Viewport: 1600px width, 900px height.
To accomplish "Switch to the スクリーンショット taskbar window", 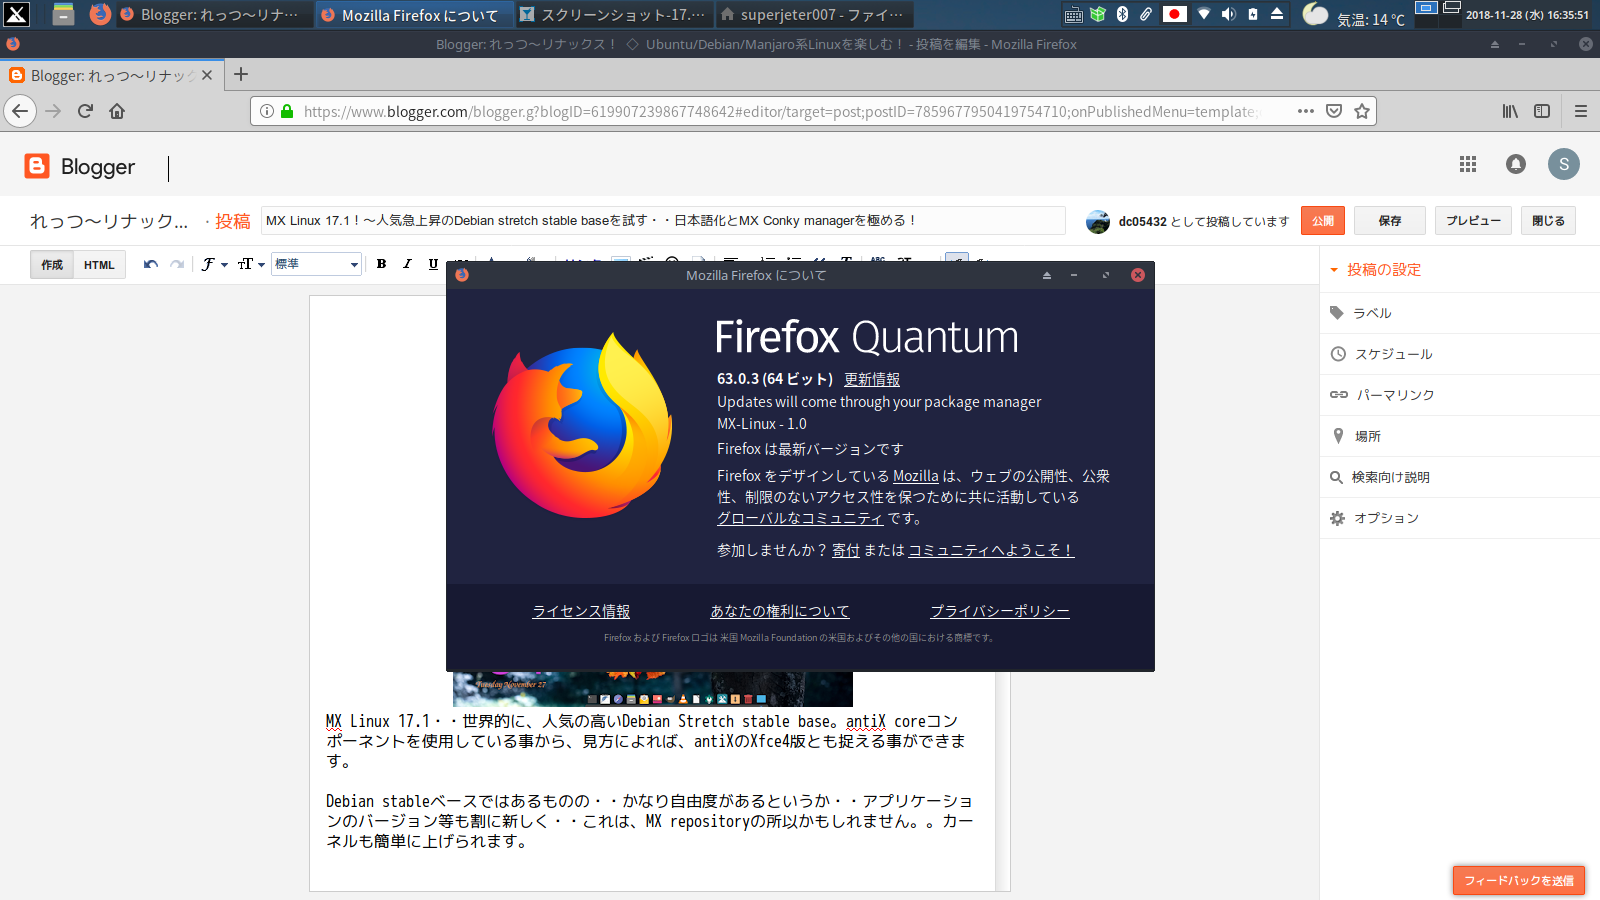I will click(x=614, y=14).
